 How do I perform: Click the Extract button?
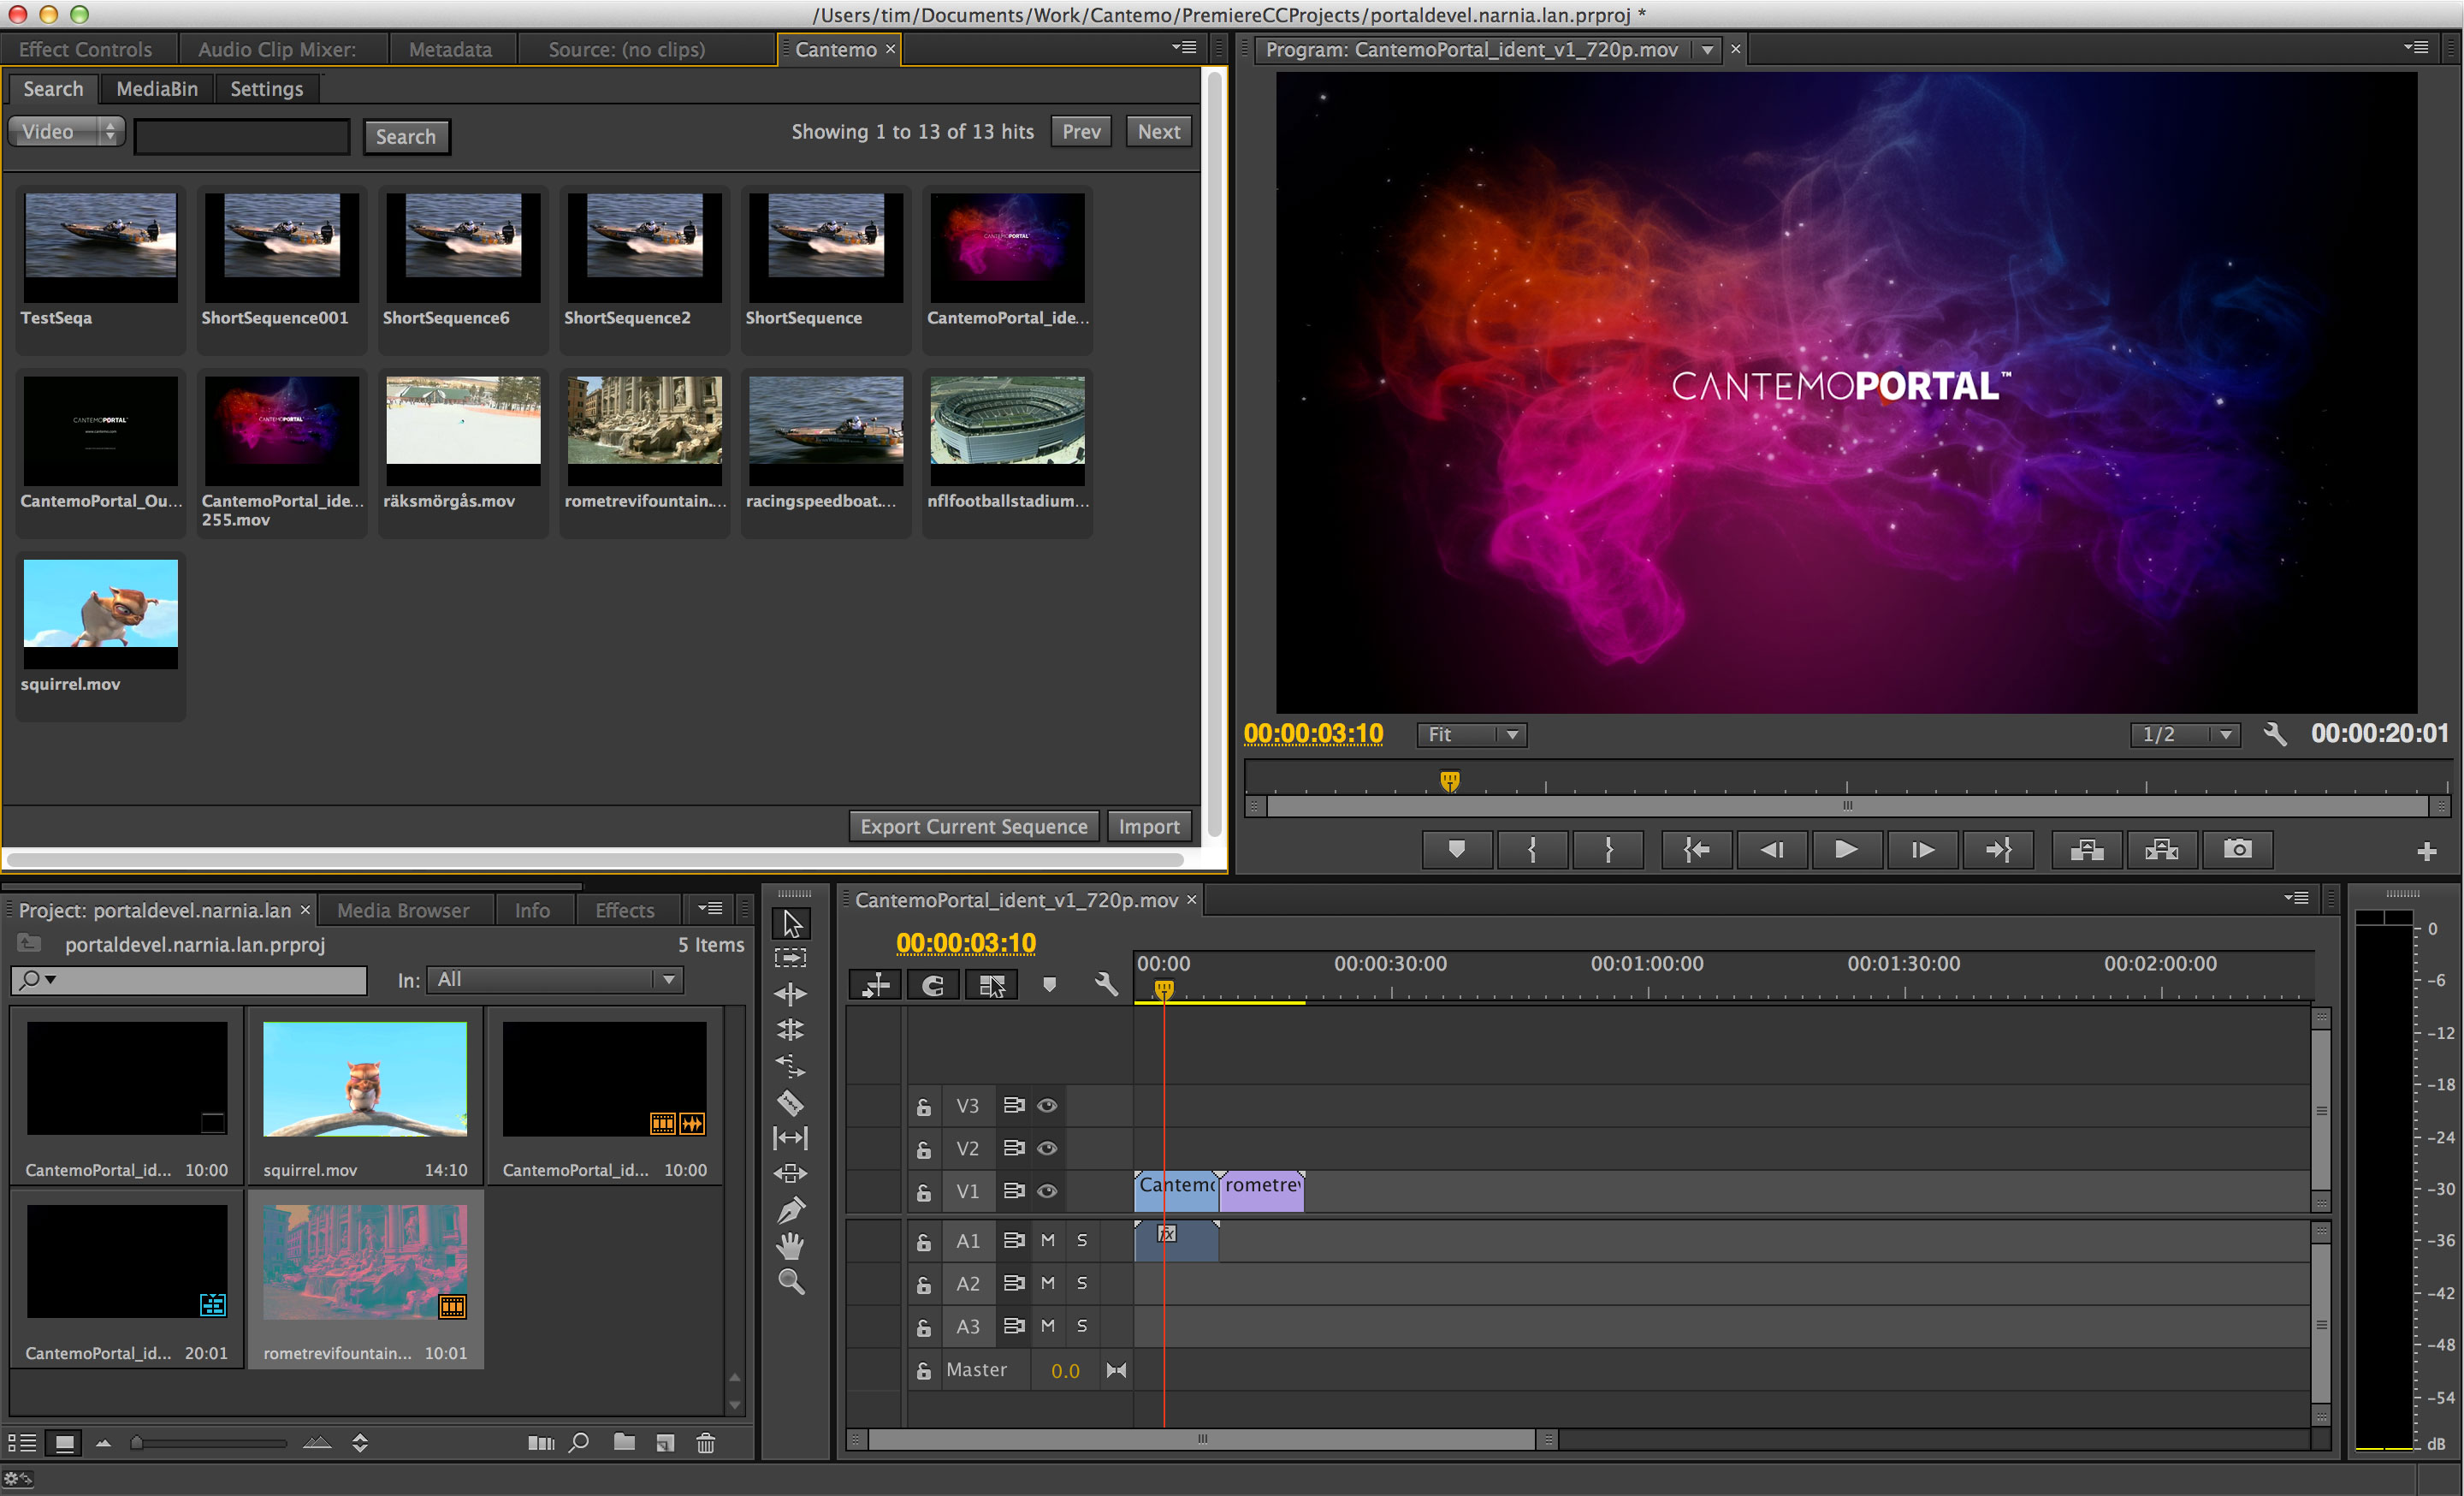[2161, 850]
